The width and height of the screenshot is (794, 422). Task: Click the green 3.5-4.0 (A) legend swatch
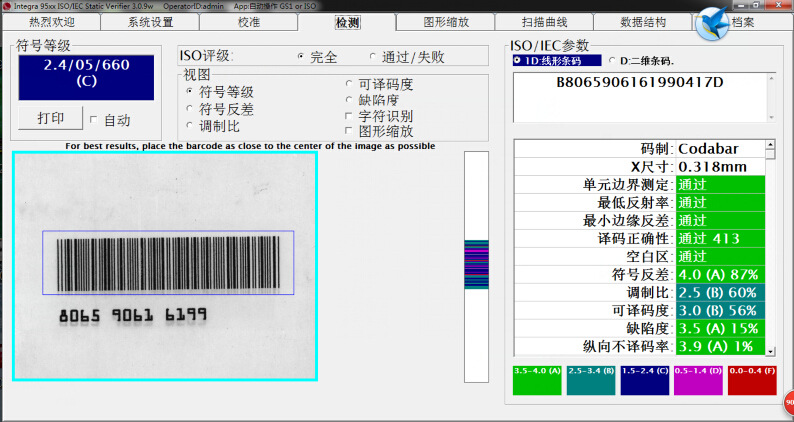coord(537,380)
